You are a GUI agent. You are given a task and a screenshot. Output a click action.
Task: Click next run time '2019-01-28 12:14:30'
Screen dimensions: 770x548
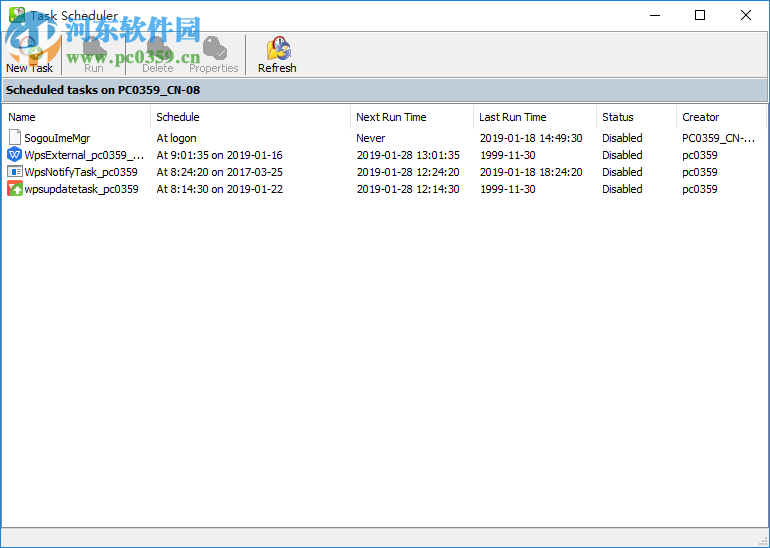(x=408, y=189)
